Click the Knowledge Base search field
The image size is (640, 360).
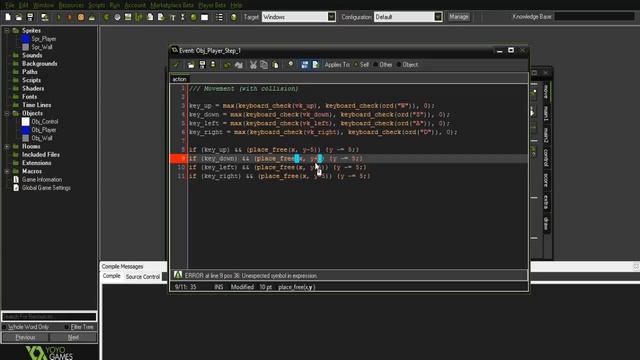pos(594,17)
